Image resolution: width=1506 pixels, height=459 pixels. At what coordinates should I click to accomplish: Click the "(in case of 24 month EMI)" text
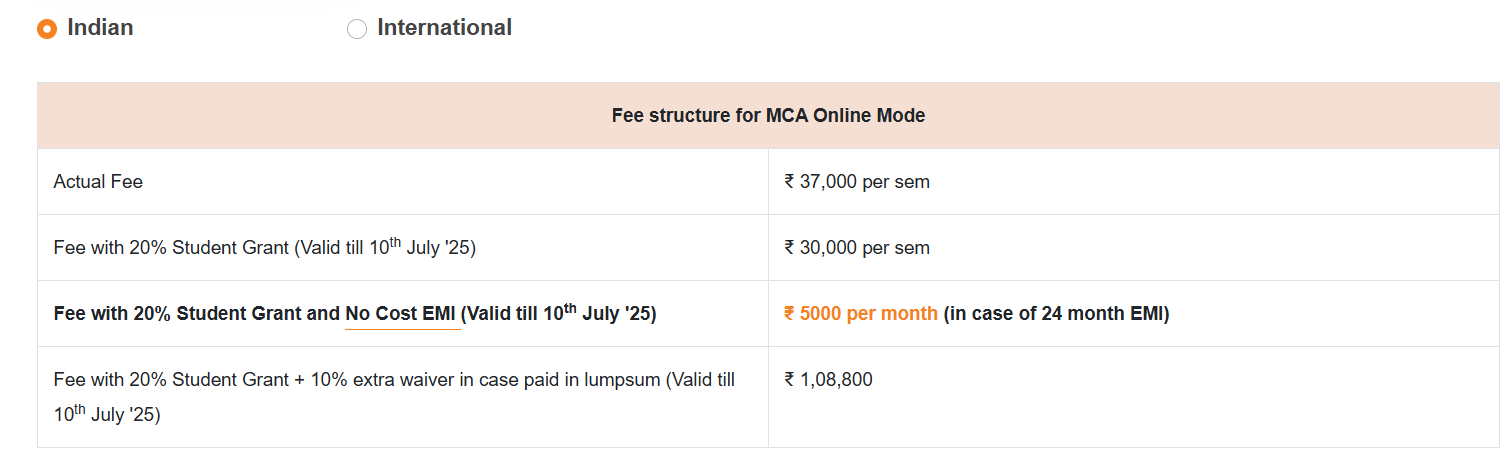click(1056, 314)
